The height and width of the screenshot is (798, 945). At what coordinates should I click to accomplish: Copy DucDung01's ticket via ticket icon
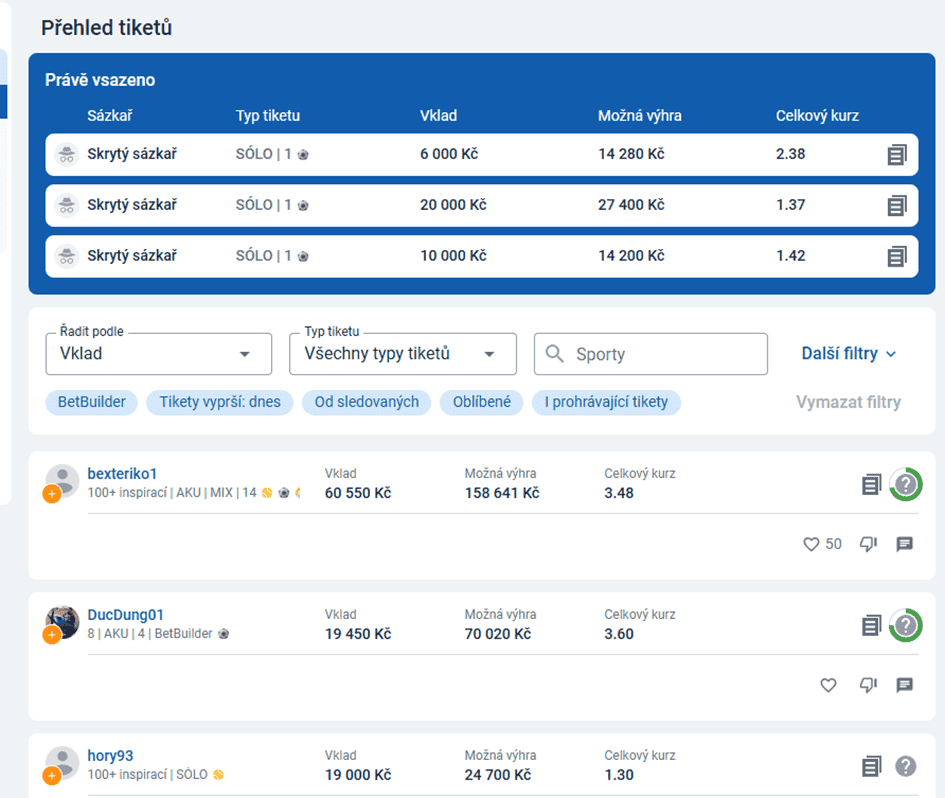pos(871,625)
